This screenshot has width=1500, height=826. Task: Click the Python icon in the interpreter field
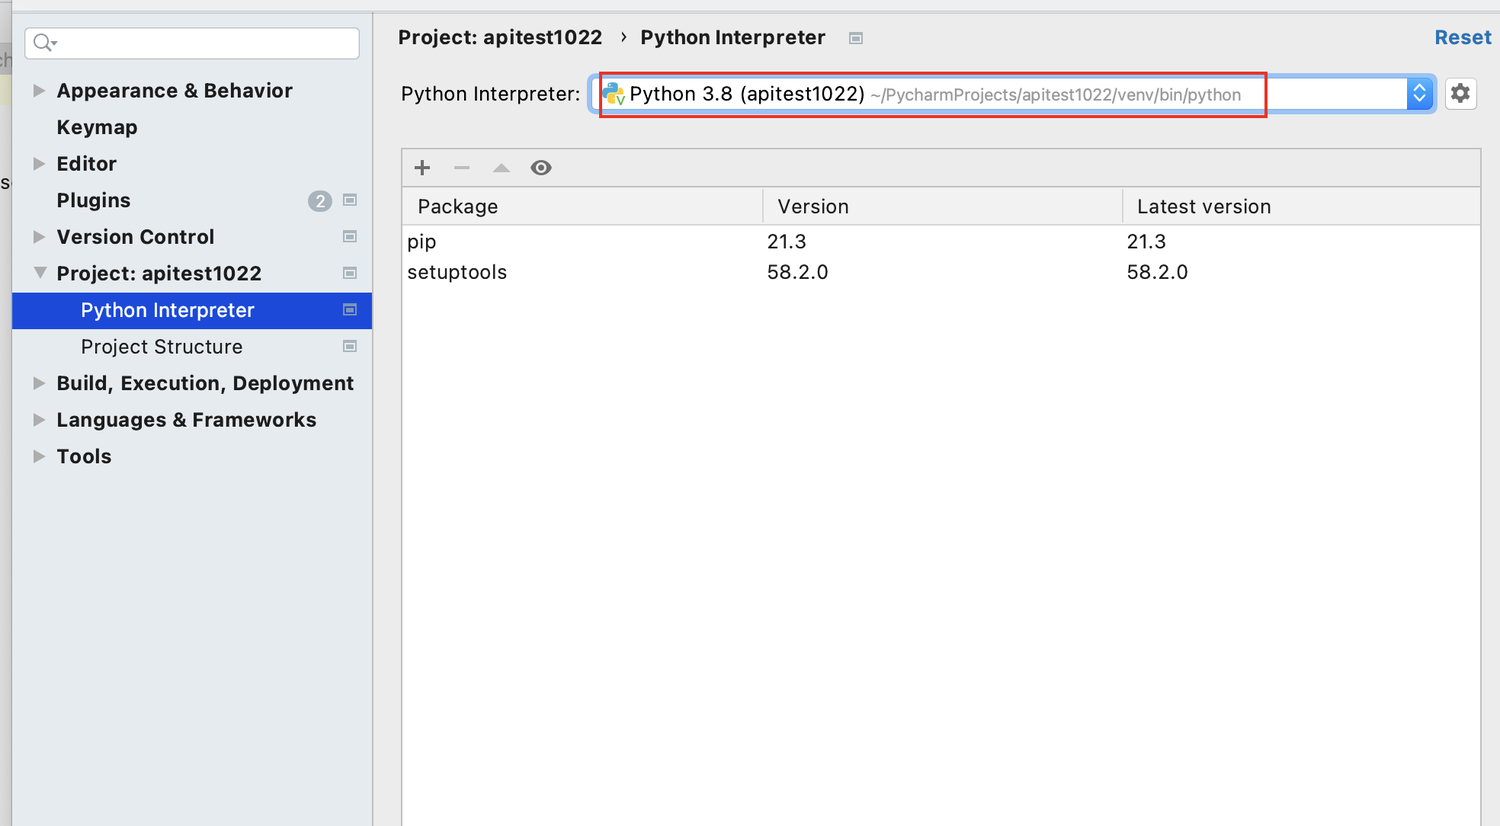pos(613,94)
